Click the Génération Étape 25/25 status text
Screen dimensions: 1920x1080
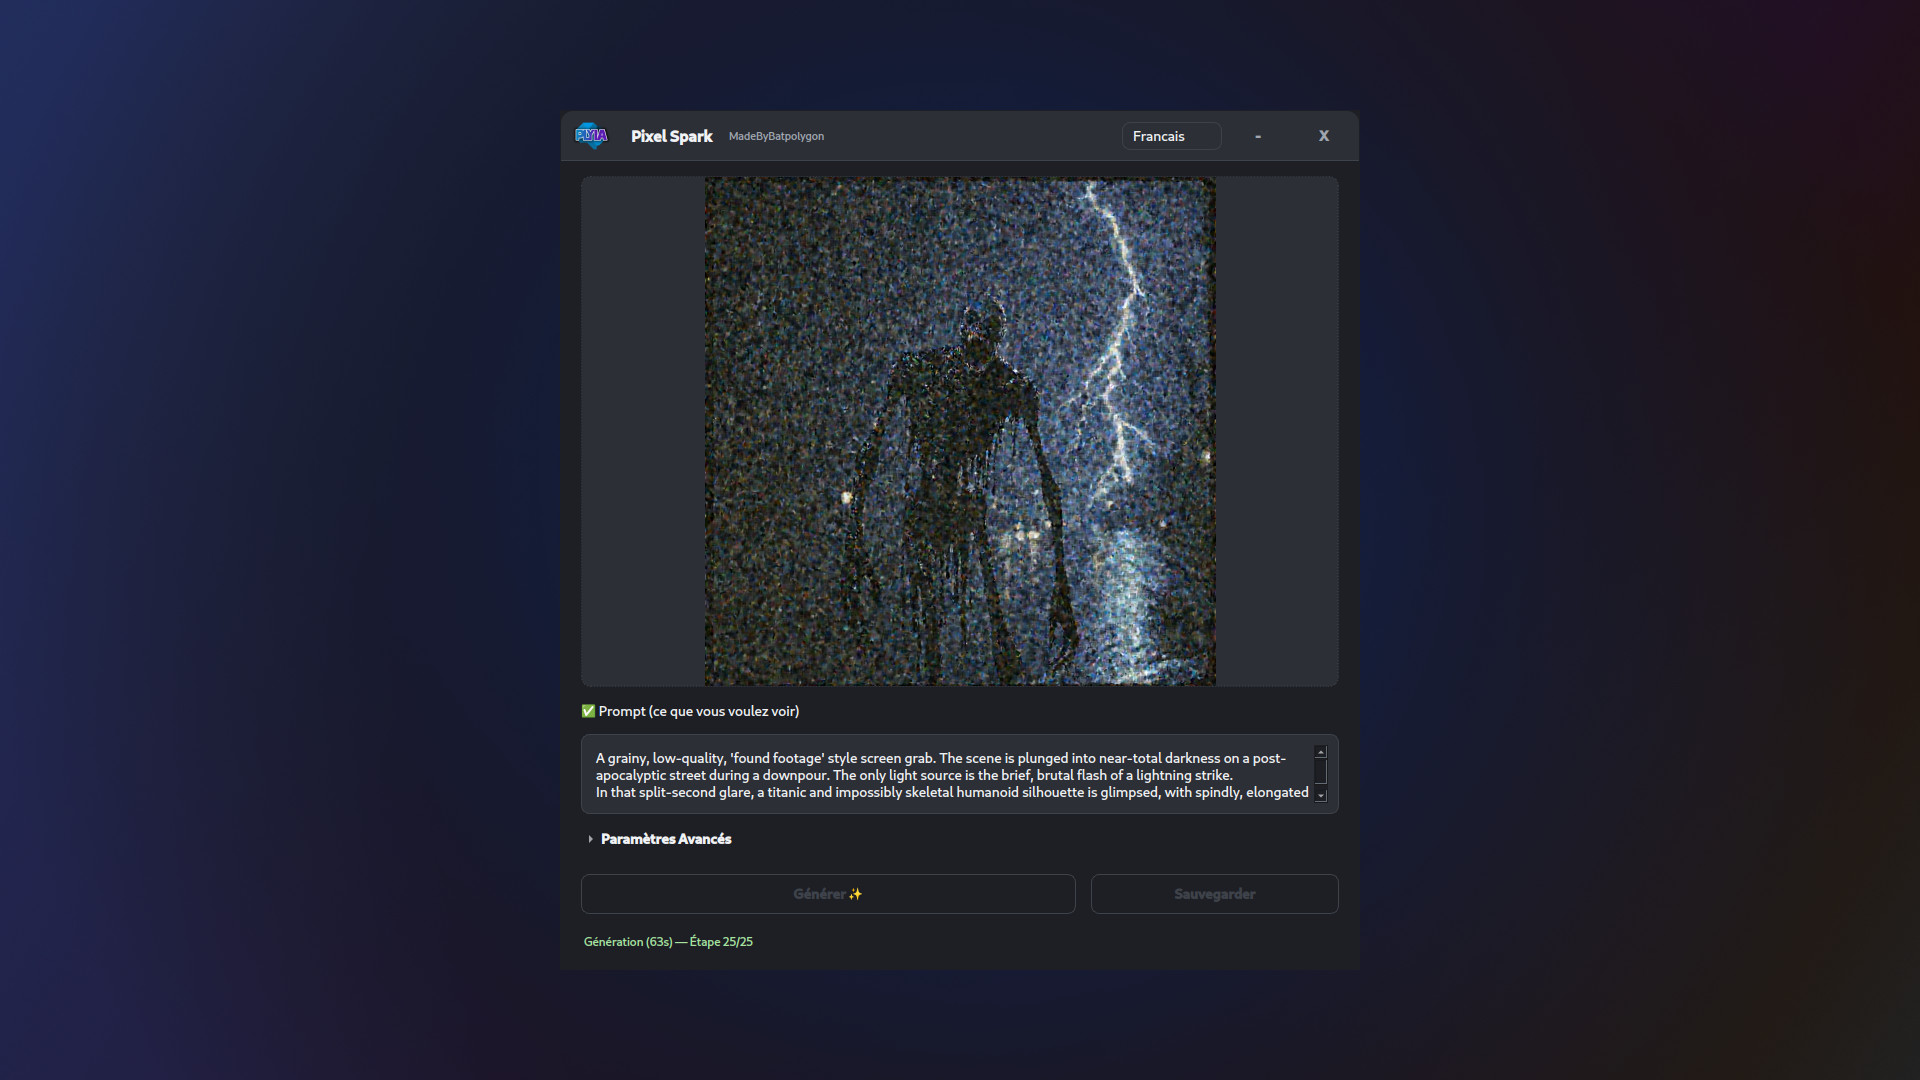tap(668, 942)
